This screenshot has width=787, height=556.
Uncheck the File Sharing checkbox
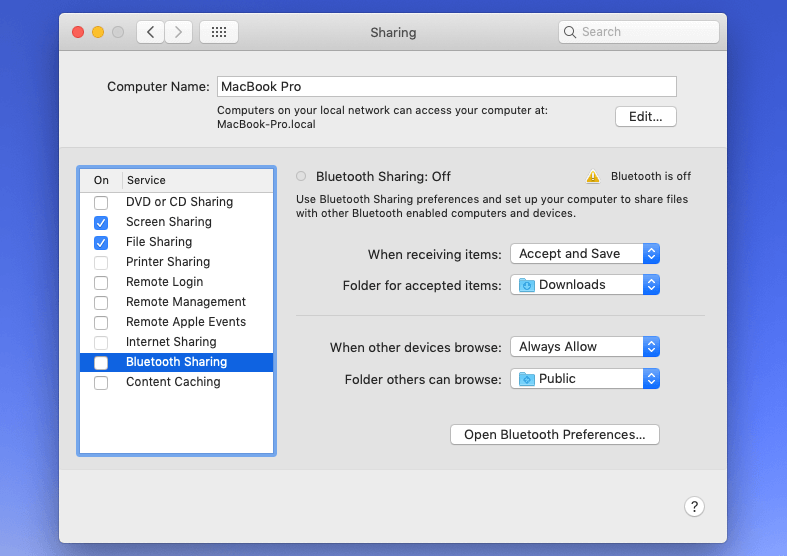[x=101, y=242]
